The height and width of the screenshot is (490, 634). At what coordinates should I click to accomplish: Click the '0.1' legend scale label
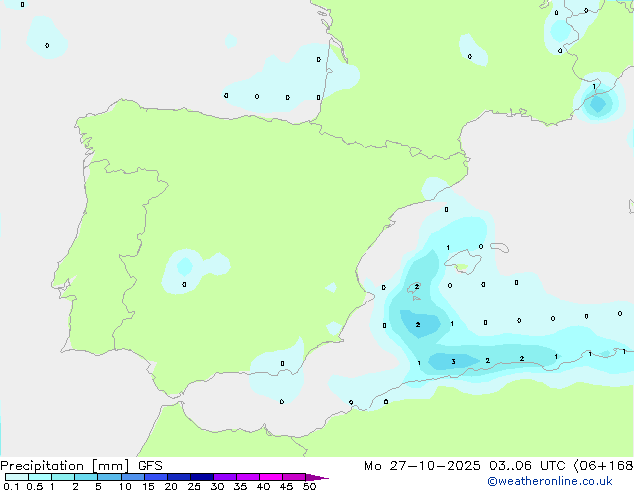pos(11,486)
